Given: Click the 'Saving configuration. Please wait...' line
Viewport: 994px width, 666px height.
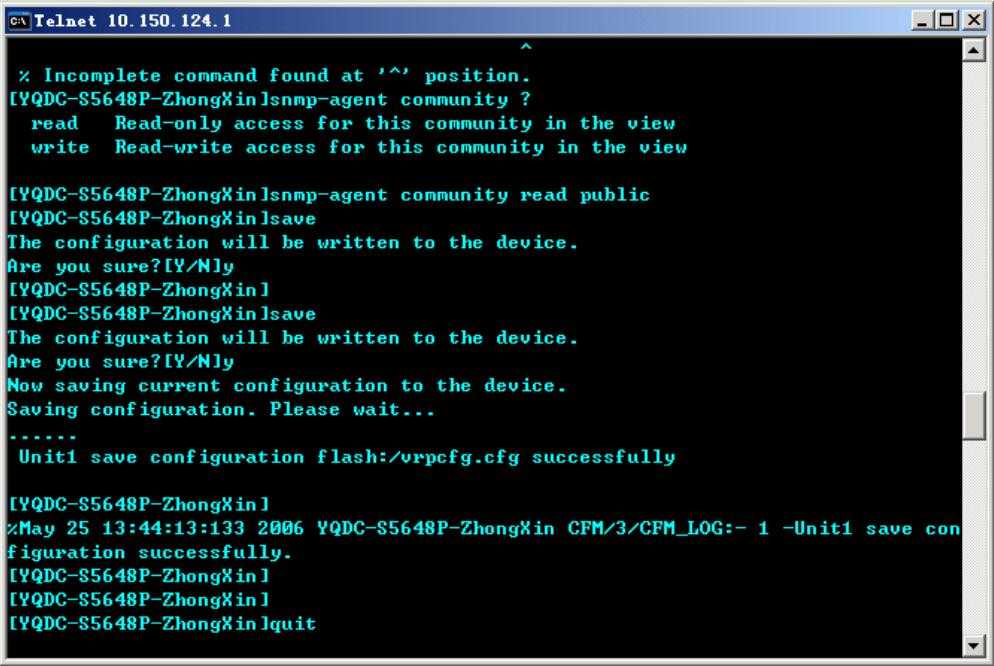Looking at the screenshot, I should [x=221, y=410].
